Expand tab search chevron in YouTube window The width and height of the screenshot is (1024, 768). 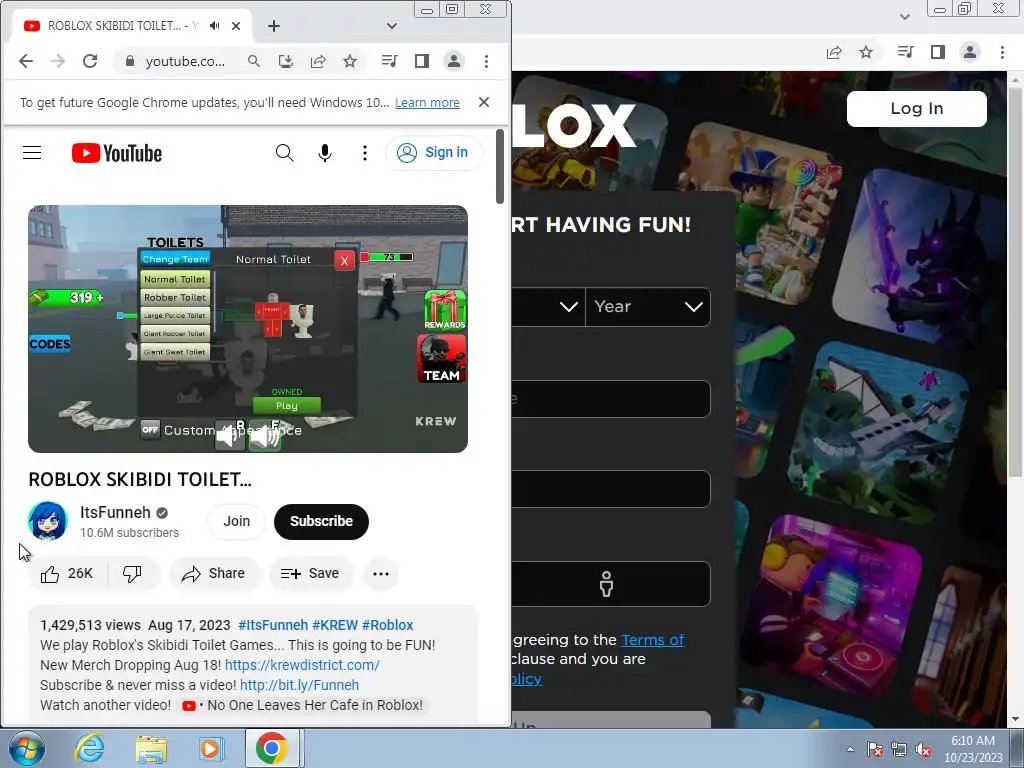[x=392, y=26]
